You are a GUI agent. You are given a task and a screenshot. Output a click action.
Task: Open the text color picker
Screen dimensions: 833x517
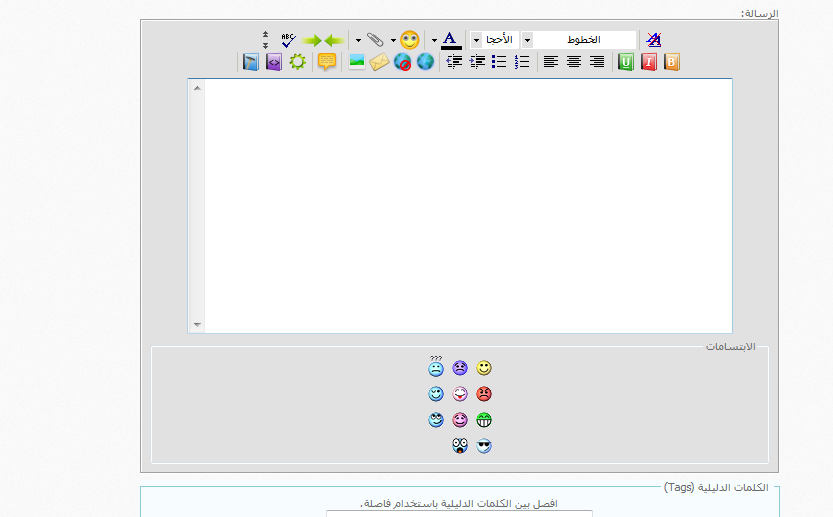pos(451,40)
